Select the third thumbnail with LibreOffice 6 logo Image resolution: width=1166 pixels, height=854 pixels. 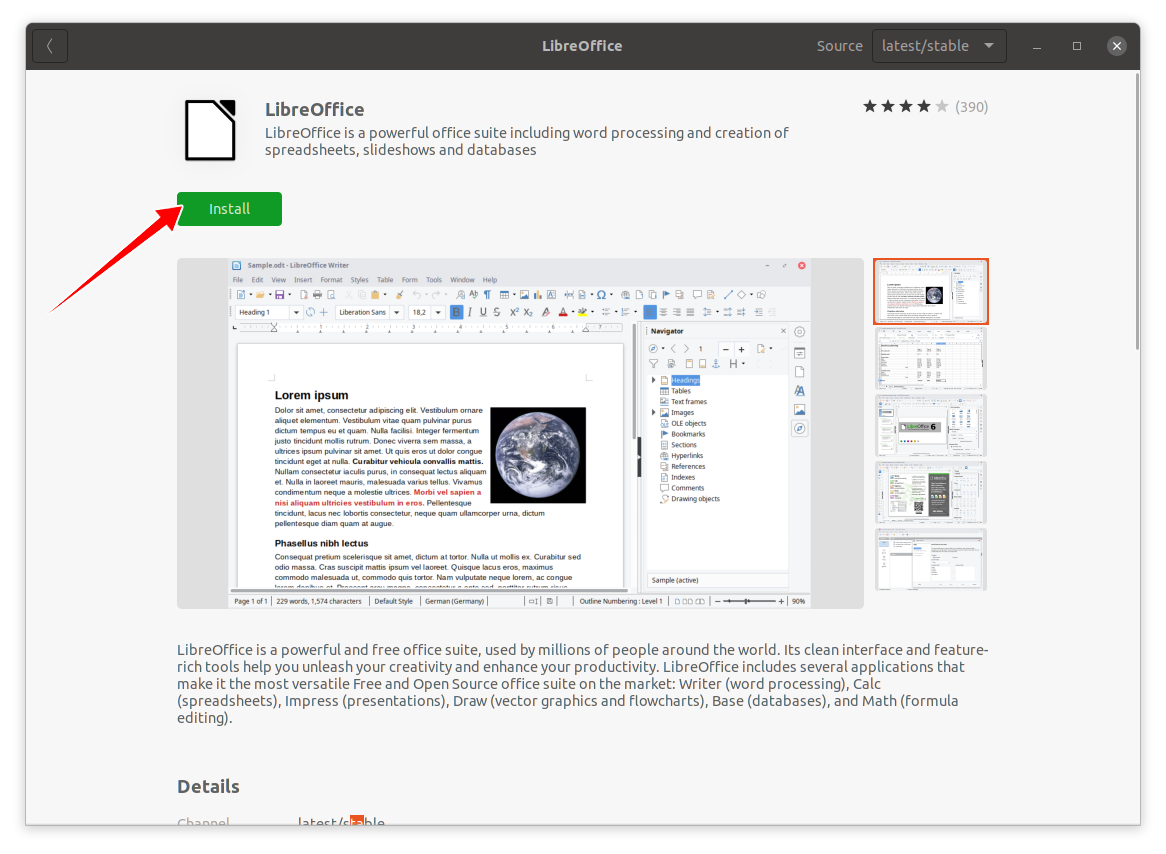[x=930, y=426]
